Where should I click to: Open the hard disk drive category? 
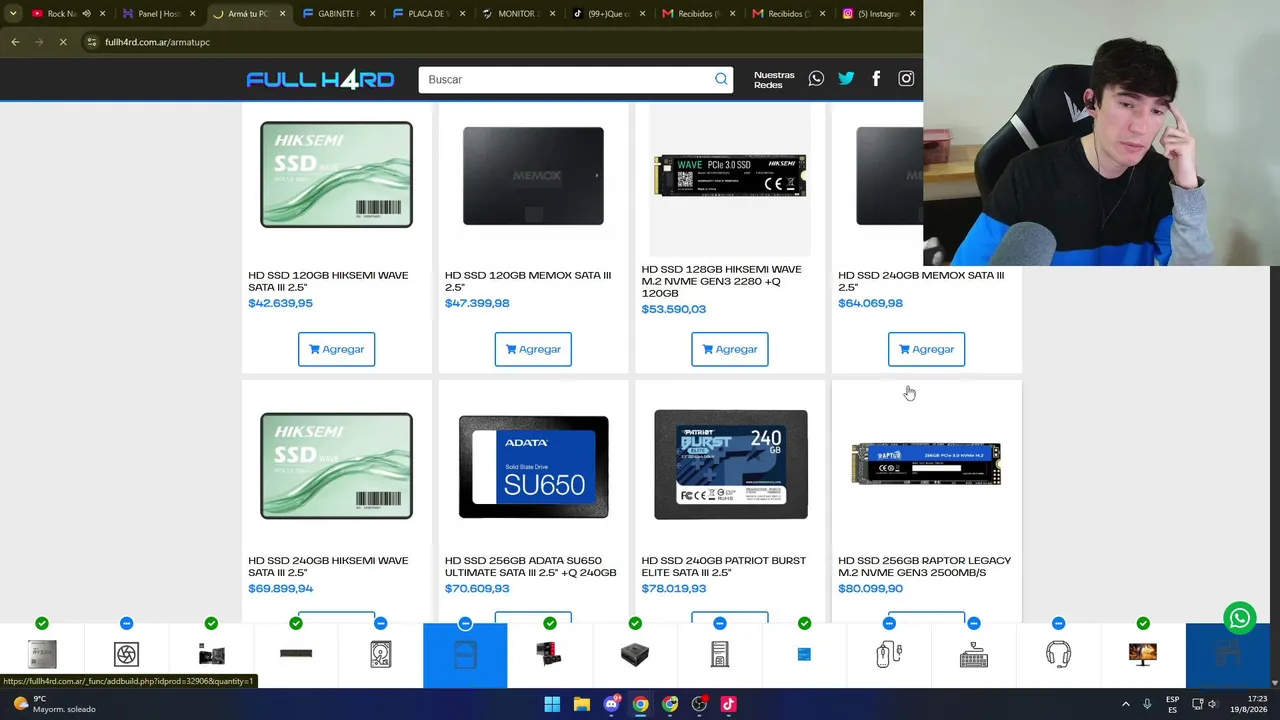click(x=380, y=655)
